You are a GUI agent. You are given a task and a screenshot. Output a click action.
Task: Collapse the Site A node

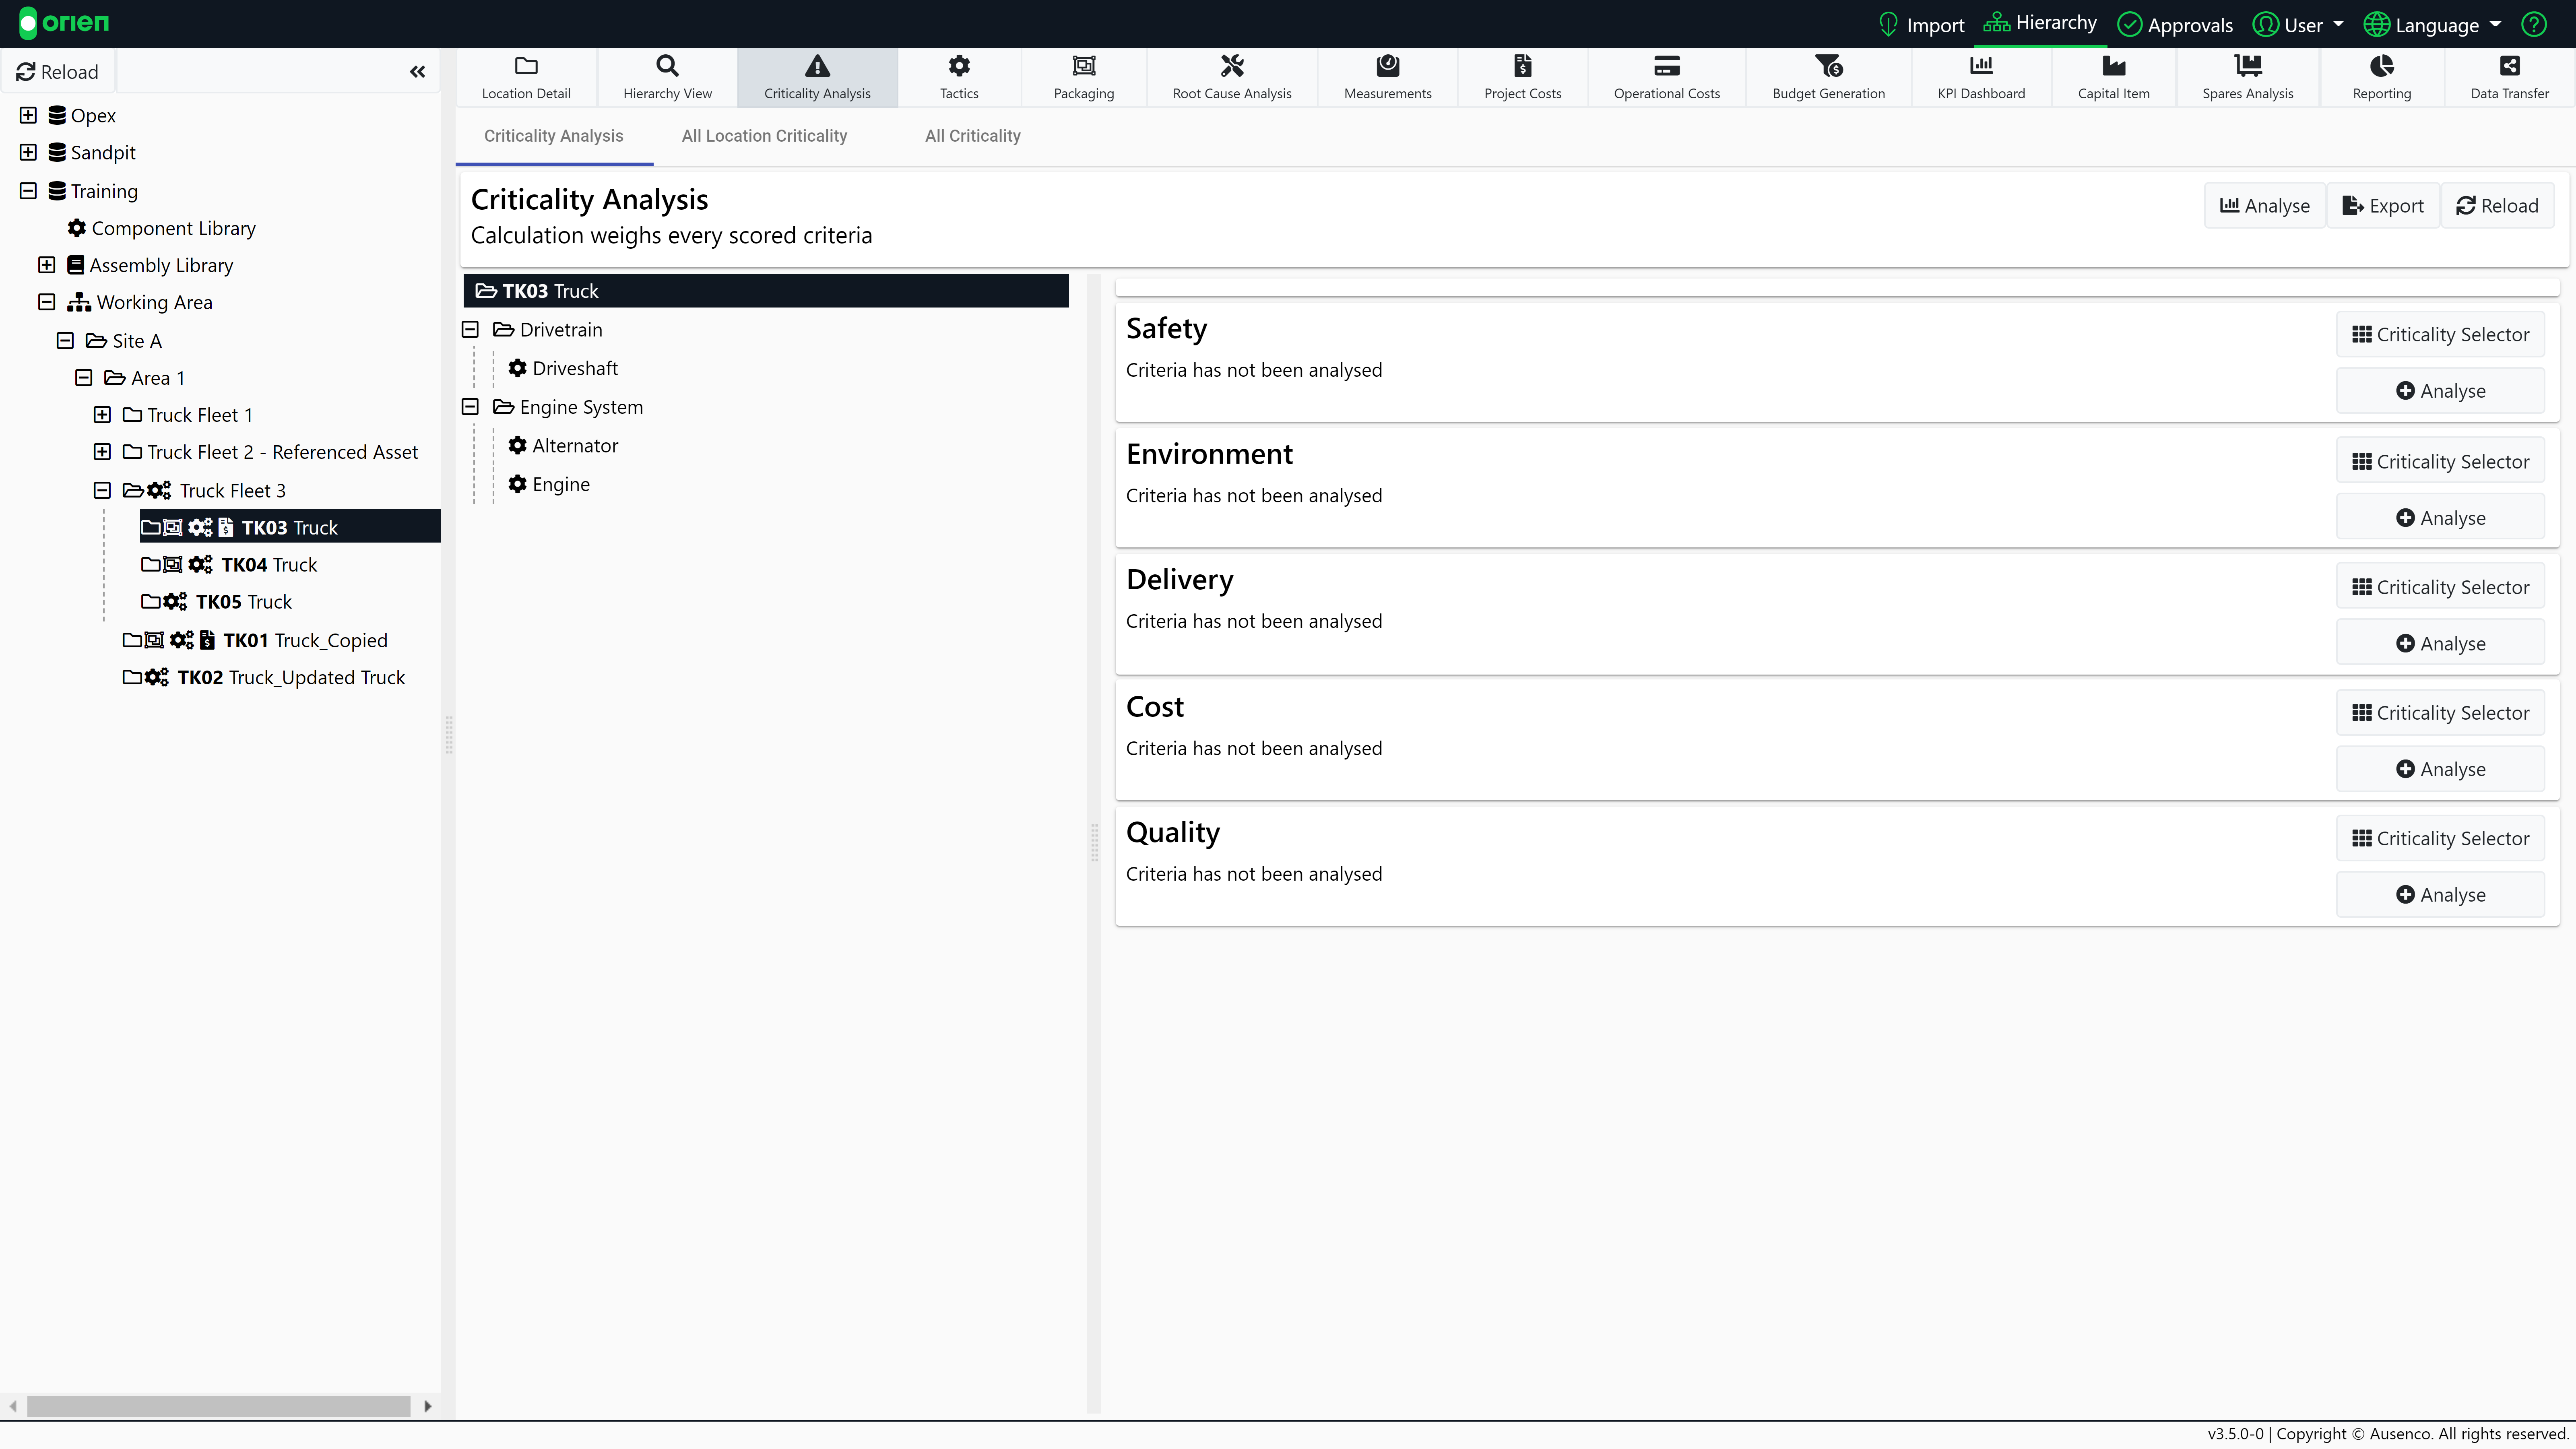coord(65,340)
